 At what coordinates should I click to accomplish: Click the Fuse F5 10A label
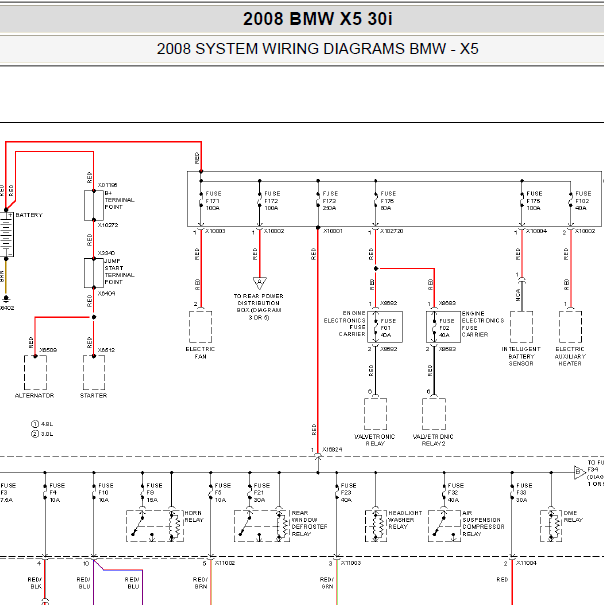tap(223, 493)
